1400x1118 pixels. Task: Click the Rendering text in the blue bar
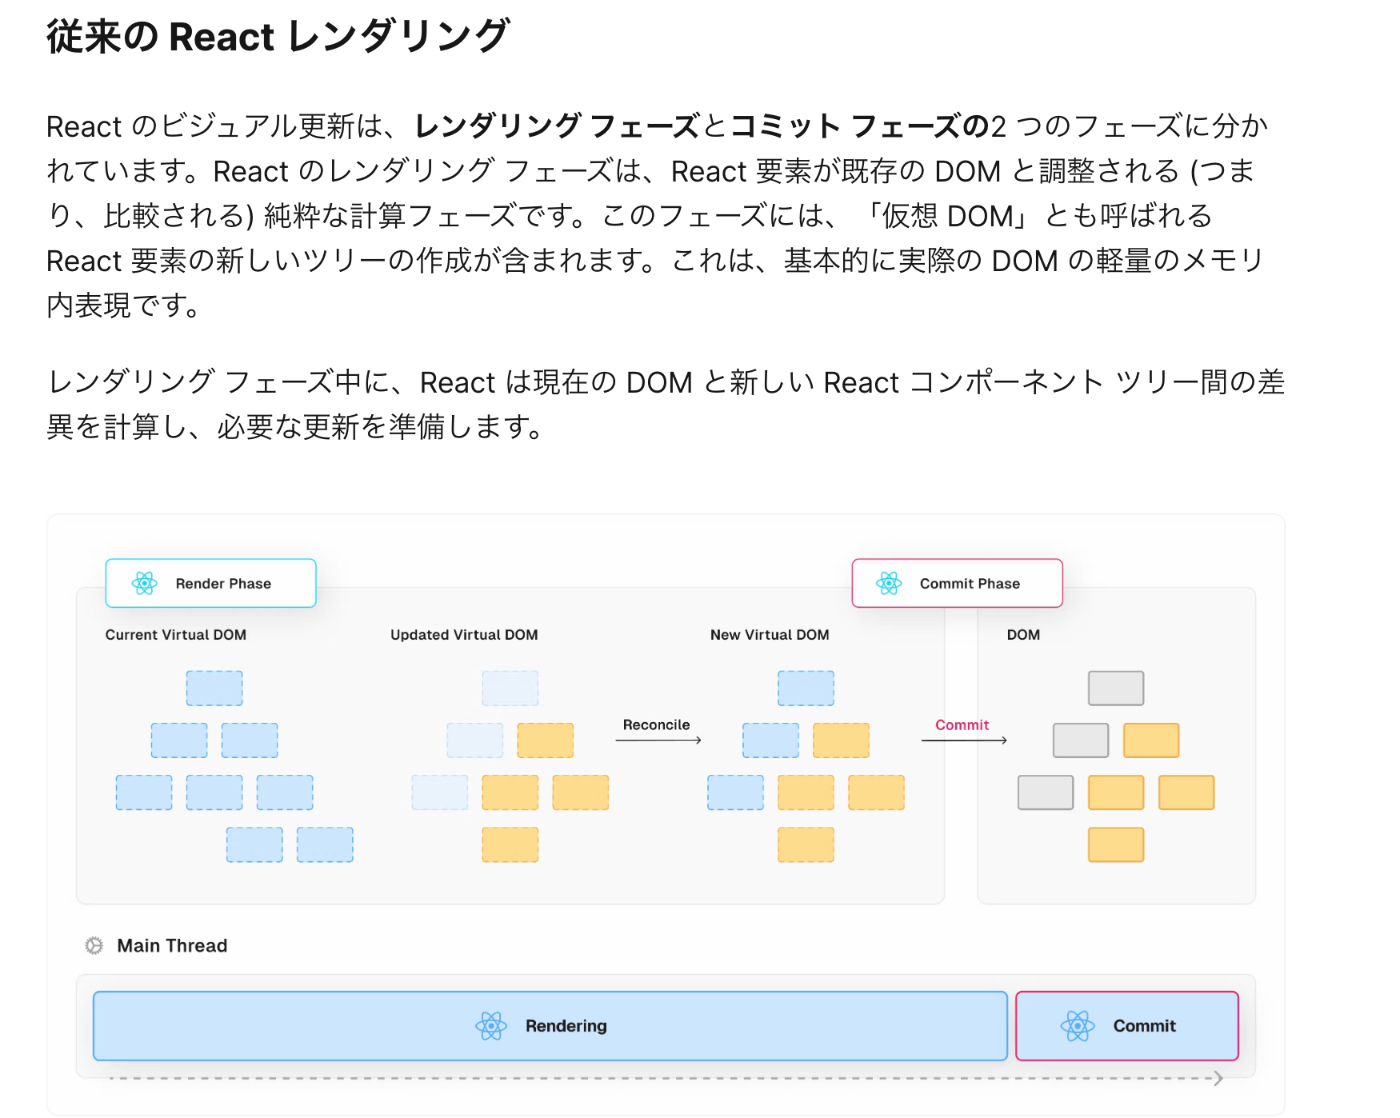[566, 1026]
